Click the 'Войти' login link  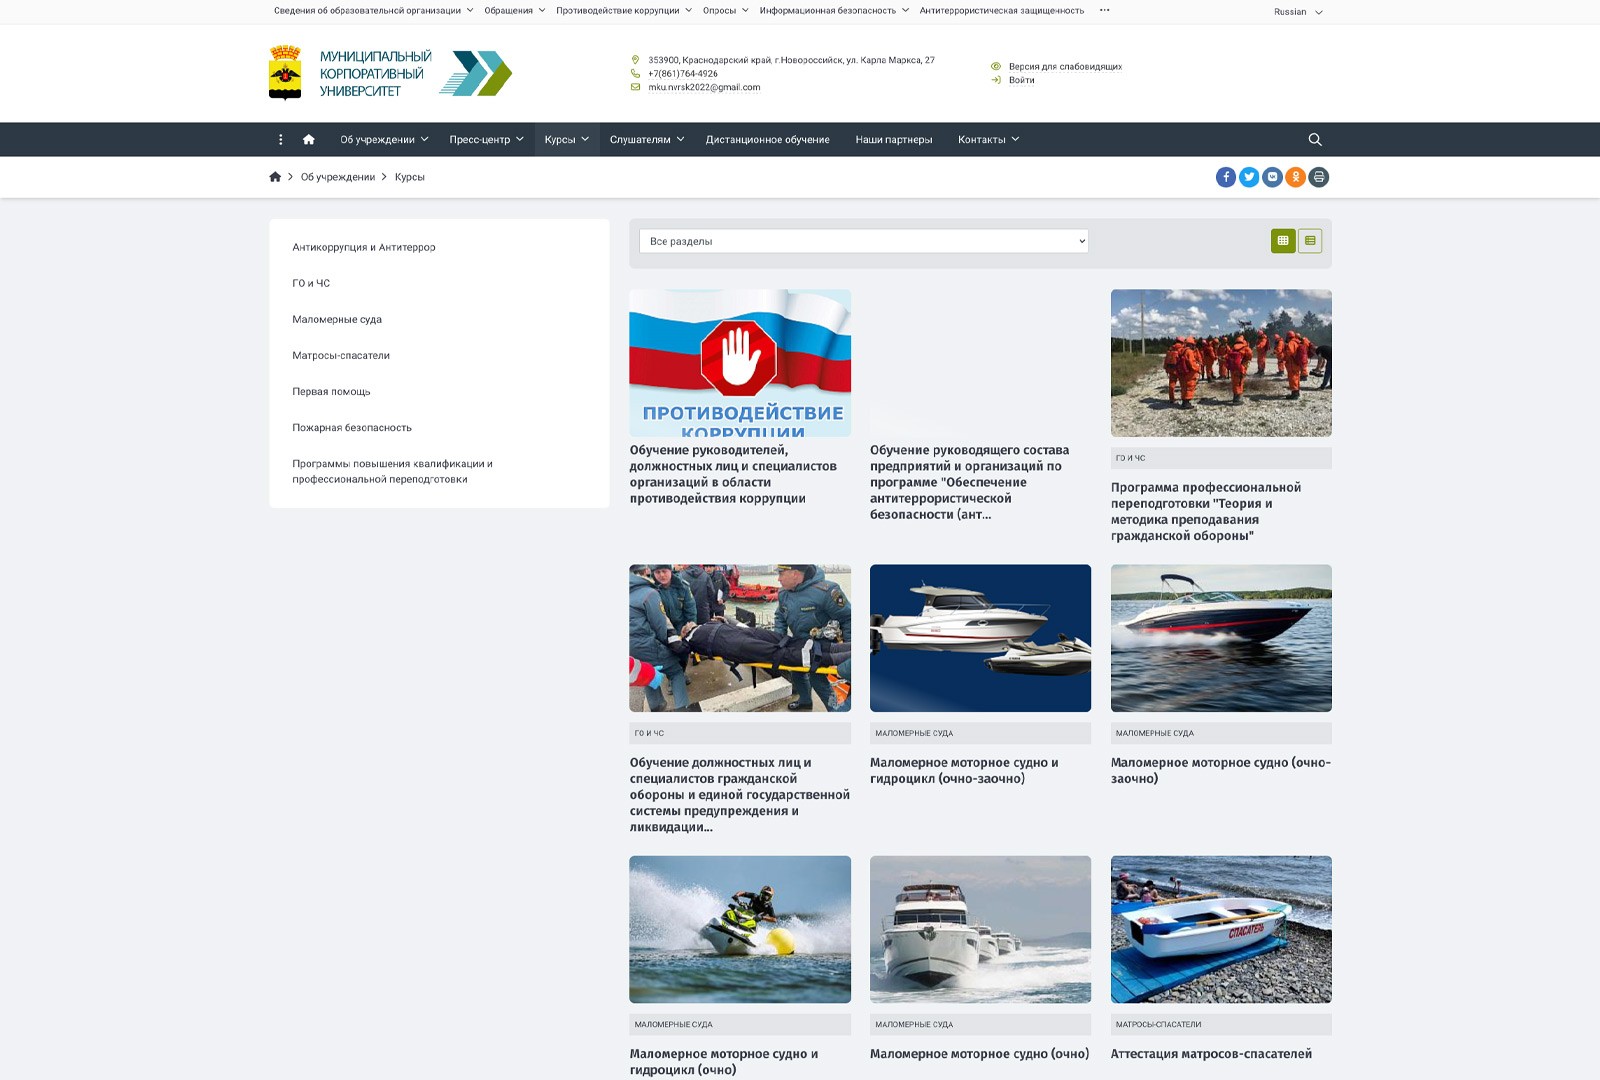[x=1021, y=80]
